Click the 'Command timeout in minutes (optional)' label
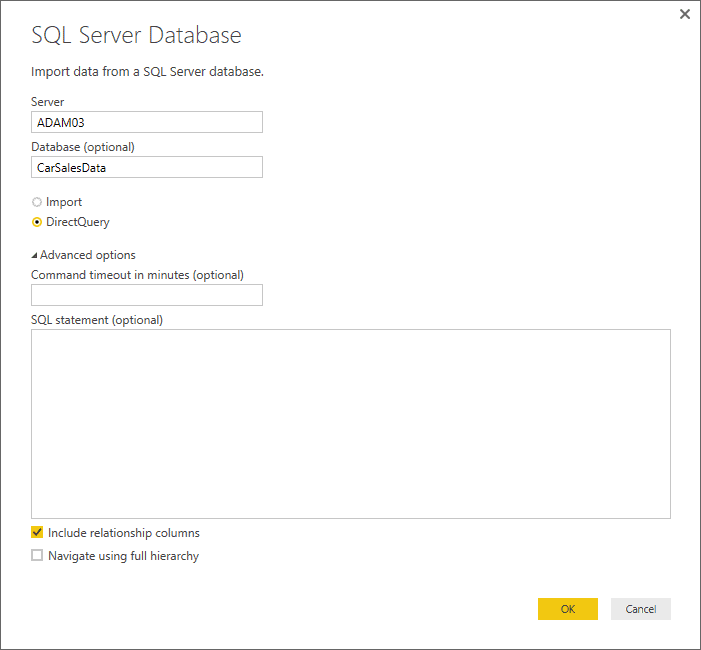The image size is (701, 650). (137, 275)
